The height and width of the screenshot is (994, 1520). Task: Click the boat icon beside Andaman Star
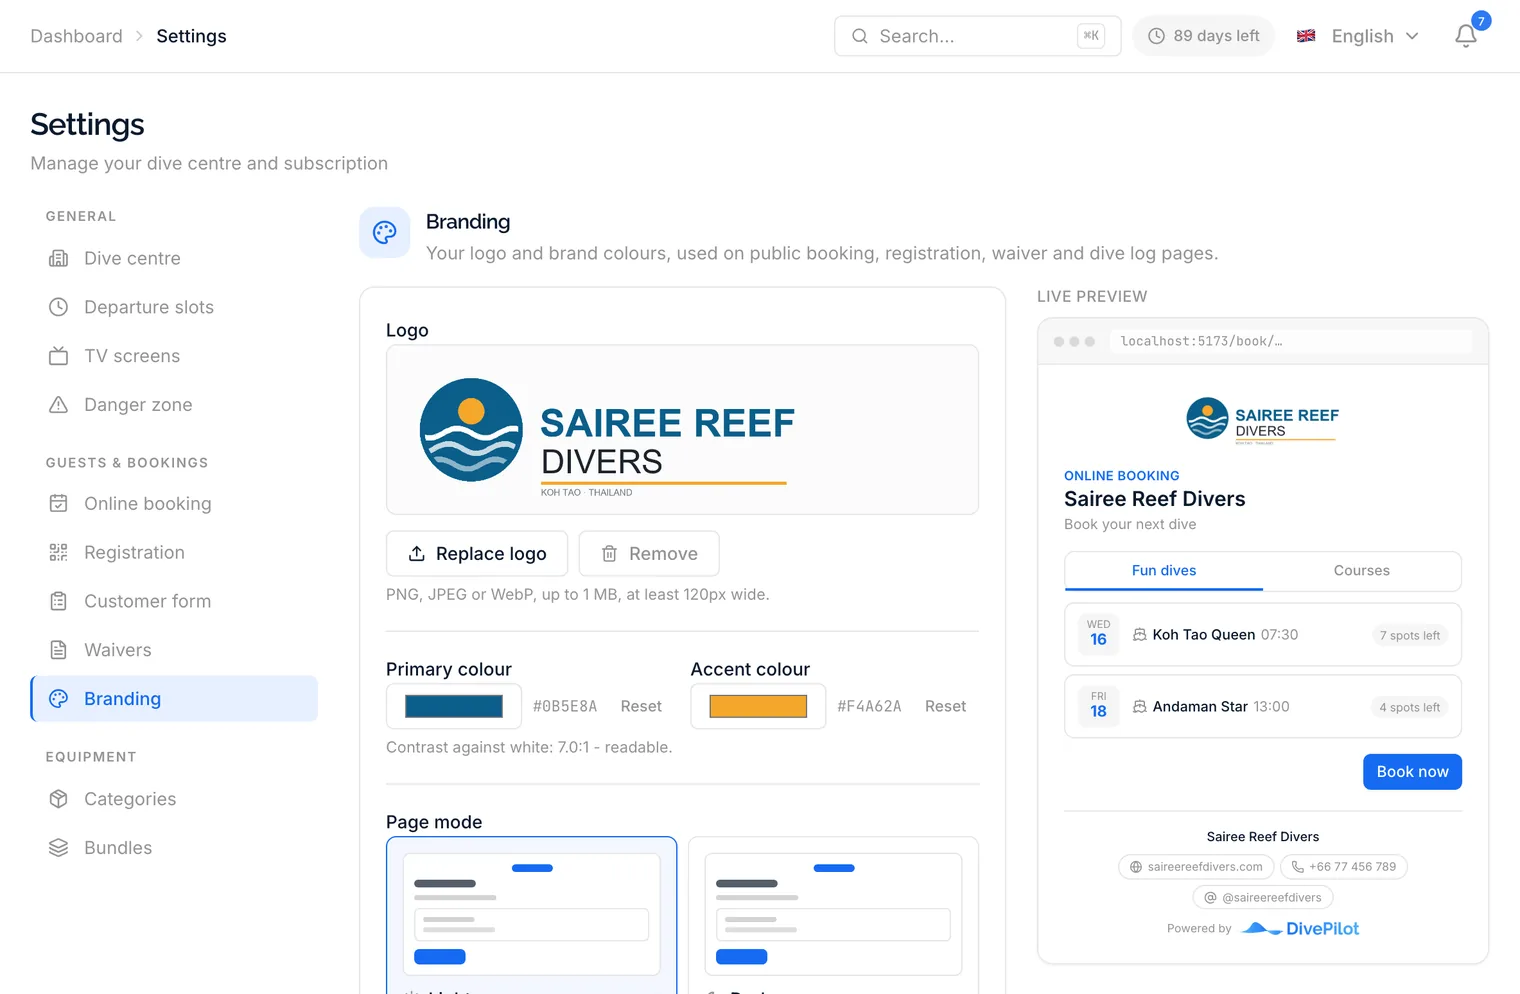tap(1139, 707)
